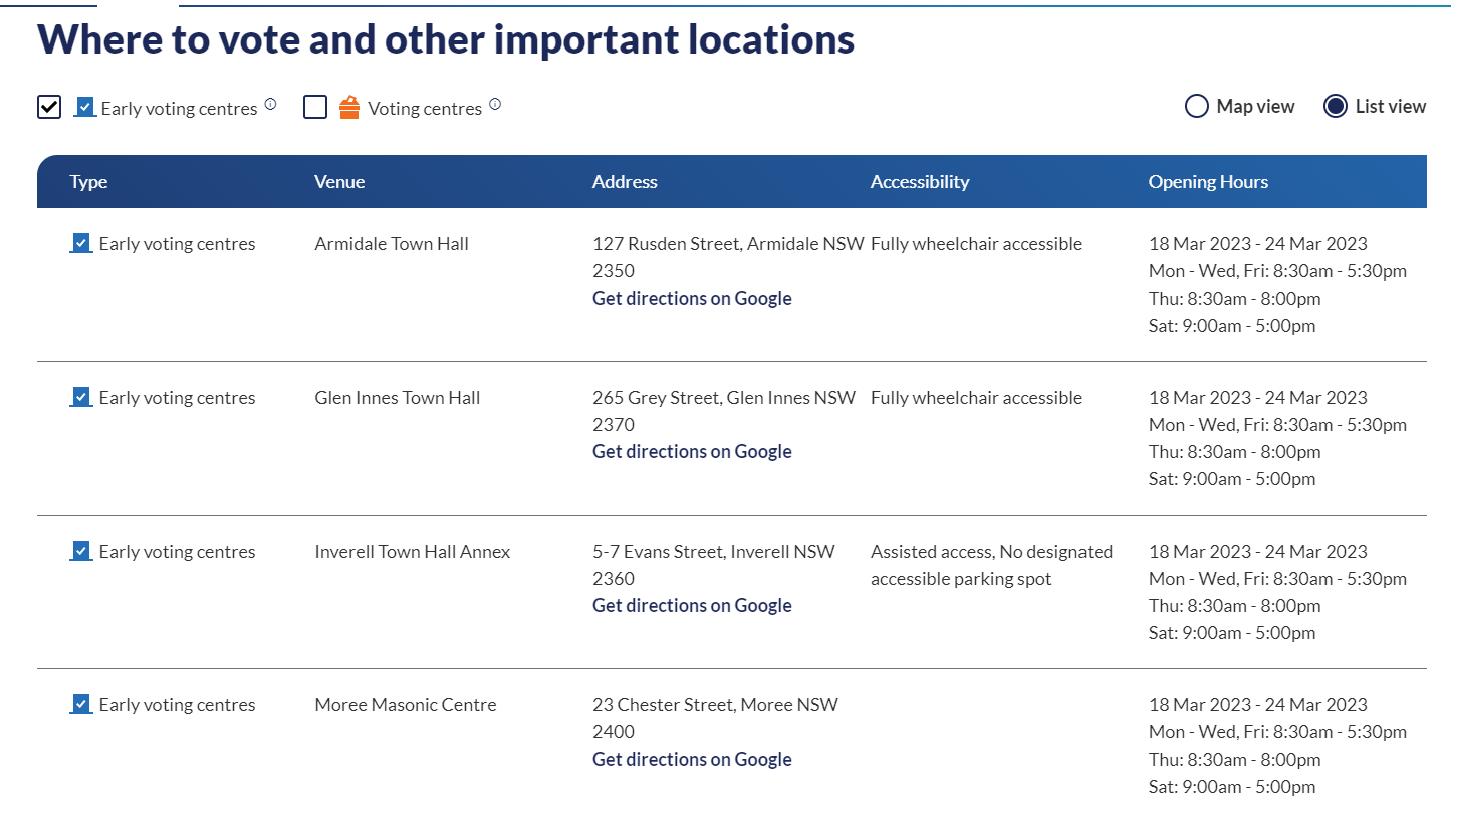Click the blue tick icon in Inverell Town Hall Annex row

(81, 550)
